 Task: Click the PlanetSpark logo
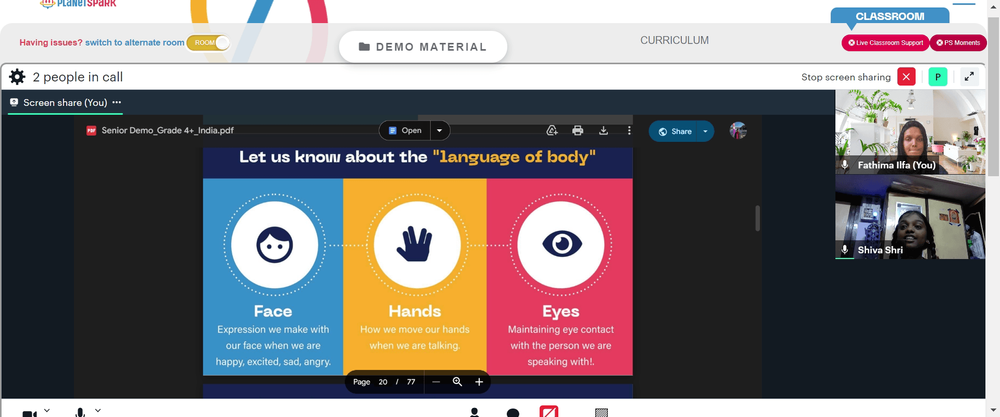point(78,3)
